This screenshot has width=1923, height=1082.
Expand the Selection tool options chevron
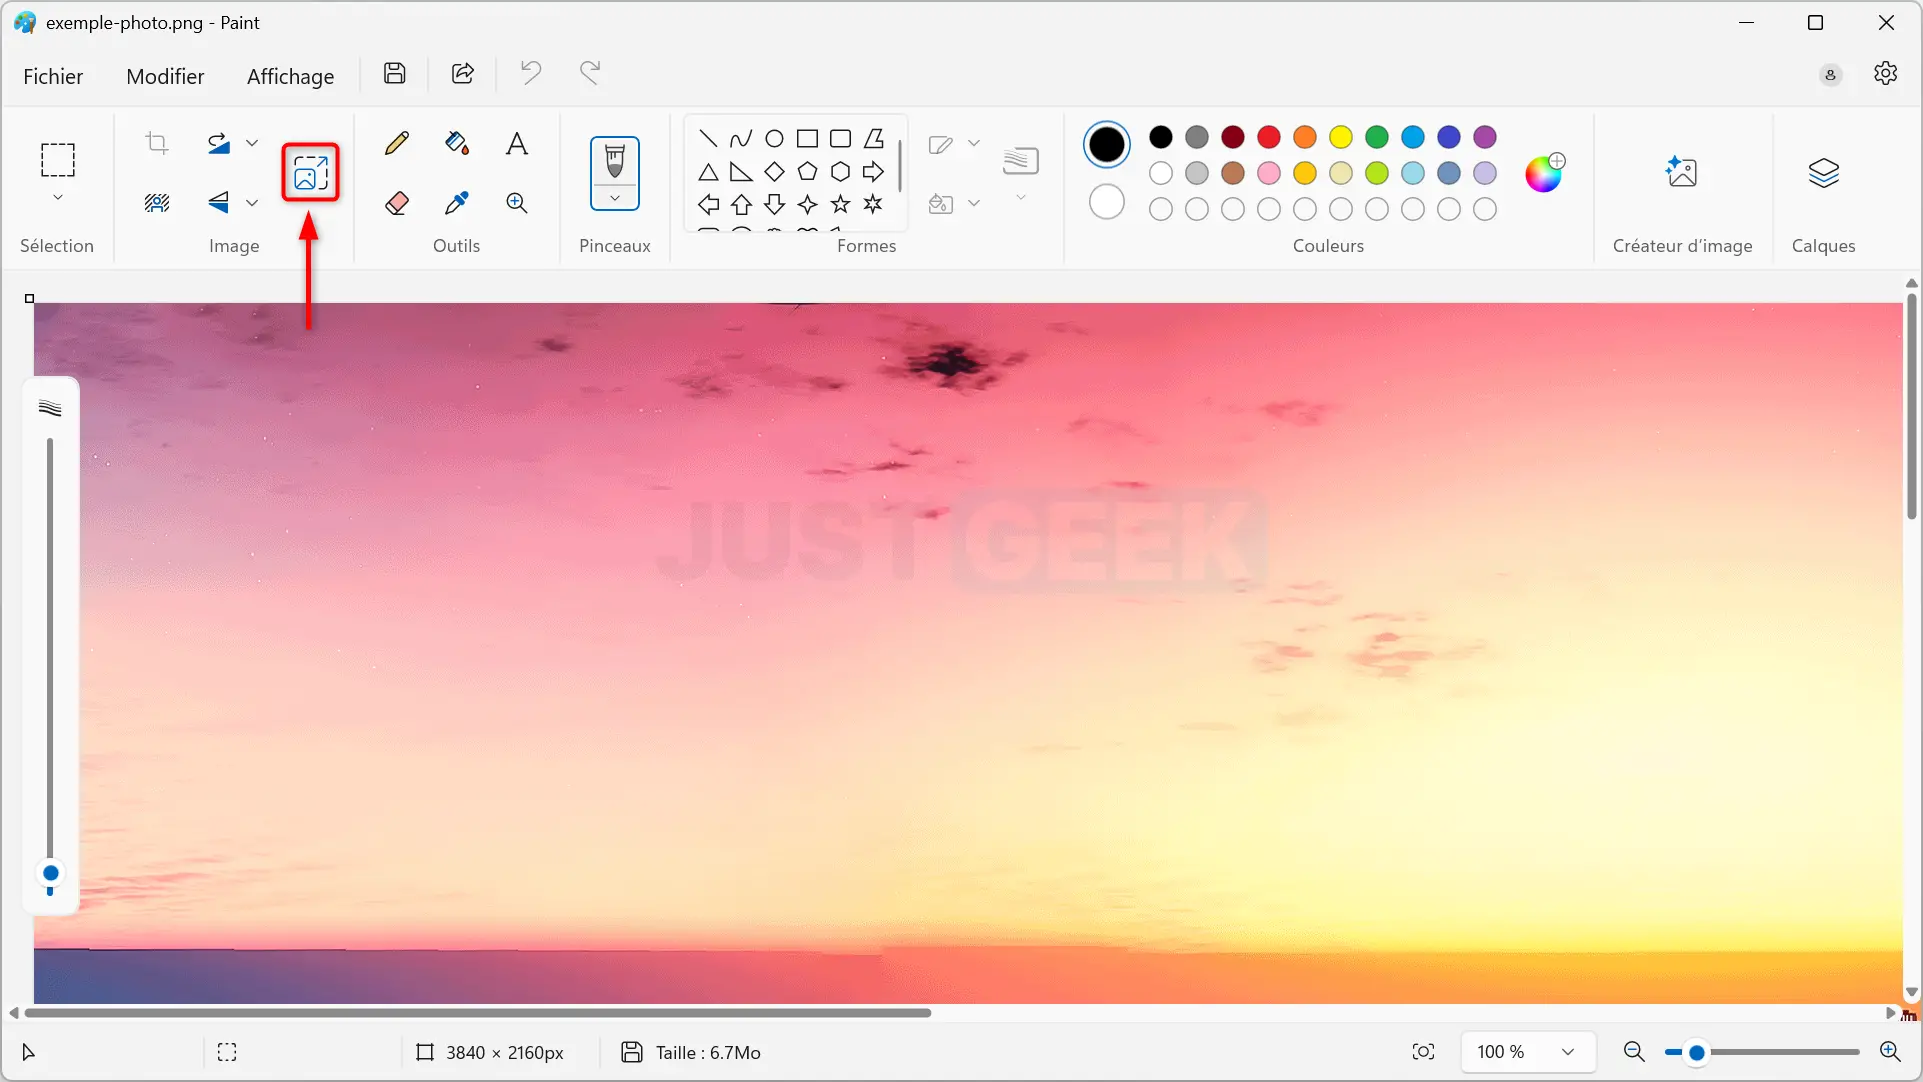pyautogui.click(x=57, y=198)
